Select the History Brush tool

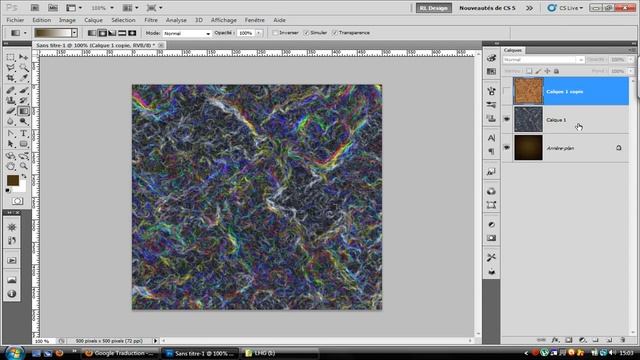point(23,100)
